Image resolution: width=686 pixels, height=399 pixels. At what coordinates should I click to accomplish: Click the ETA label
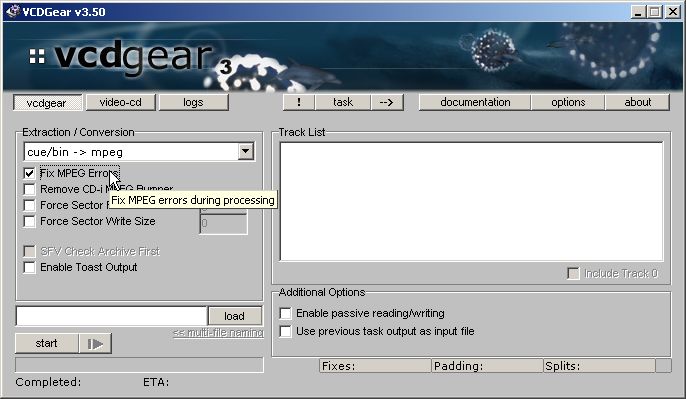(156, 382)
